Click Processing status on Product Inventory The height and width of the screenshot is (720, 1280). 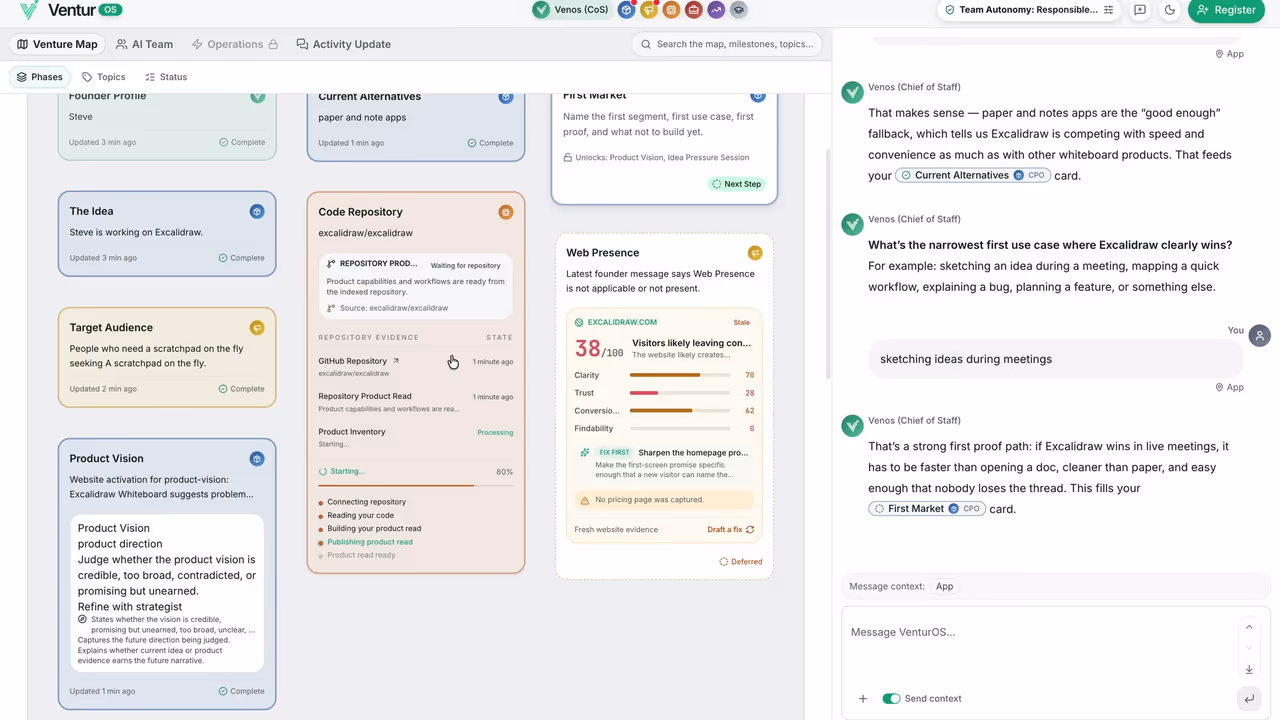pos(495,433)
